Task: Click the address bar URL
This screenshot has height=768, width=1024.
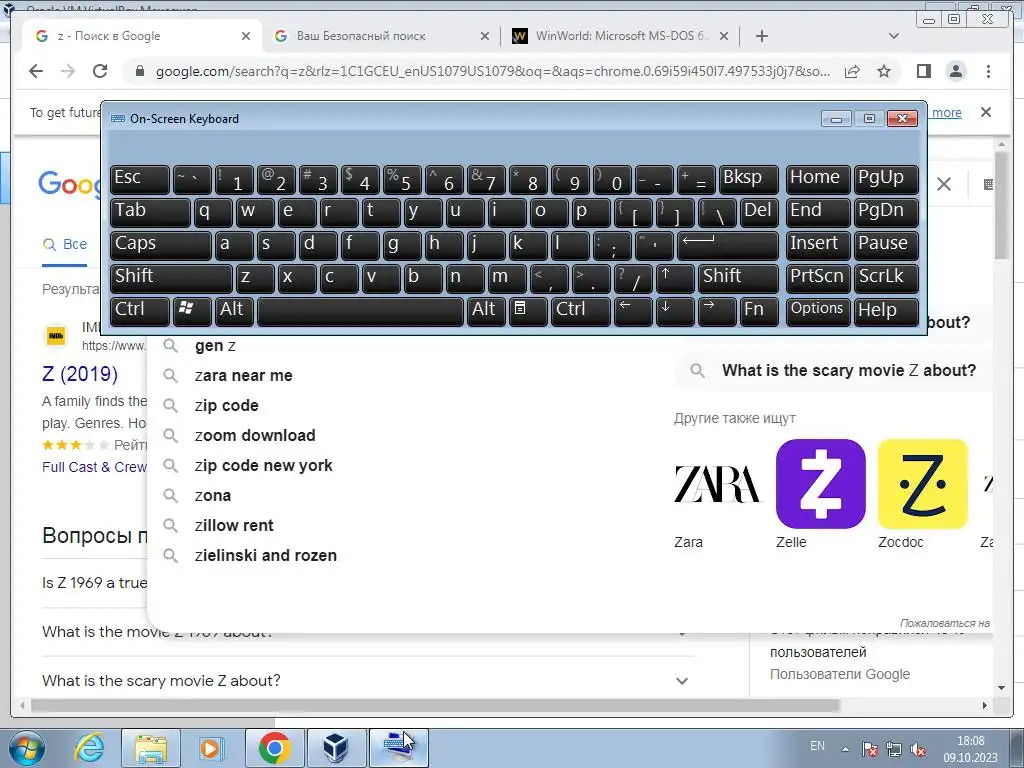Action: (x=493, y=71)
